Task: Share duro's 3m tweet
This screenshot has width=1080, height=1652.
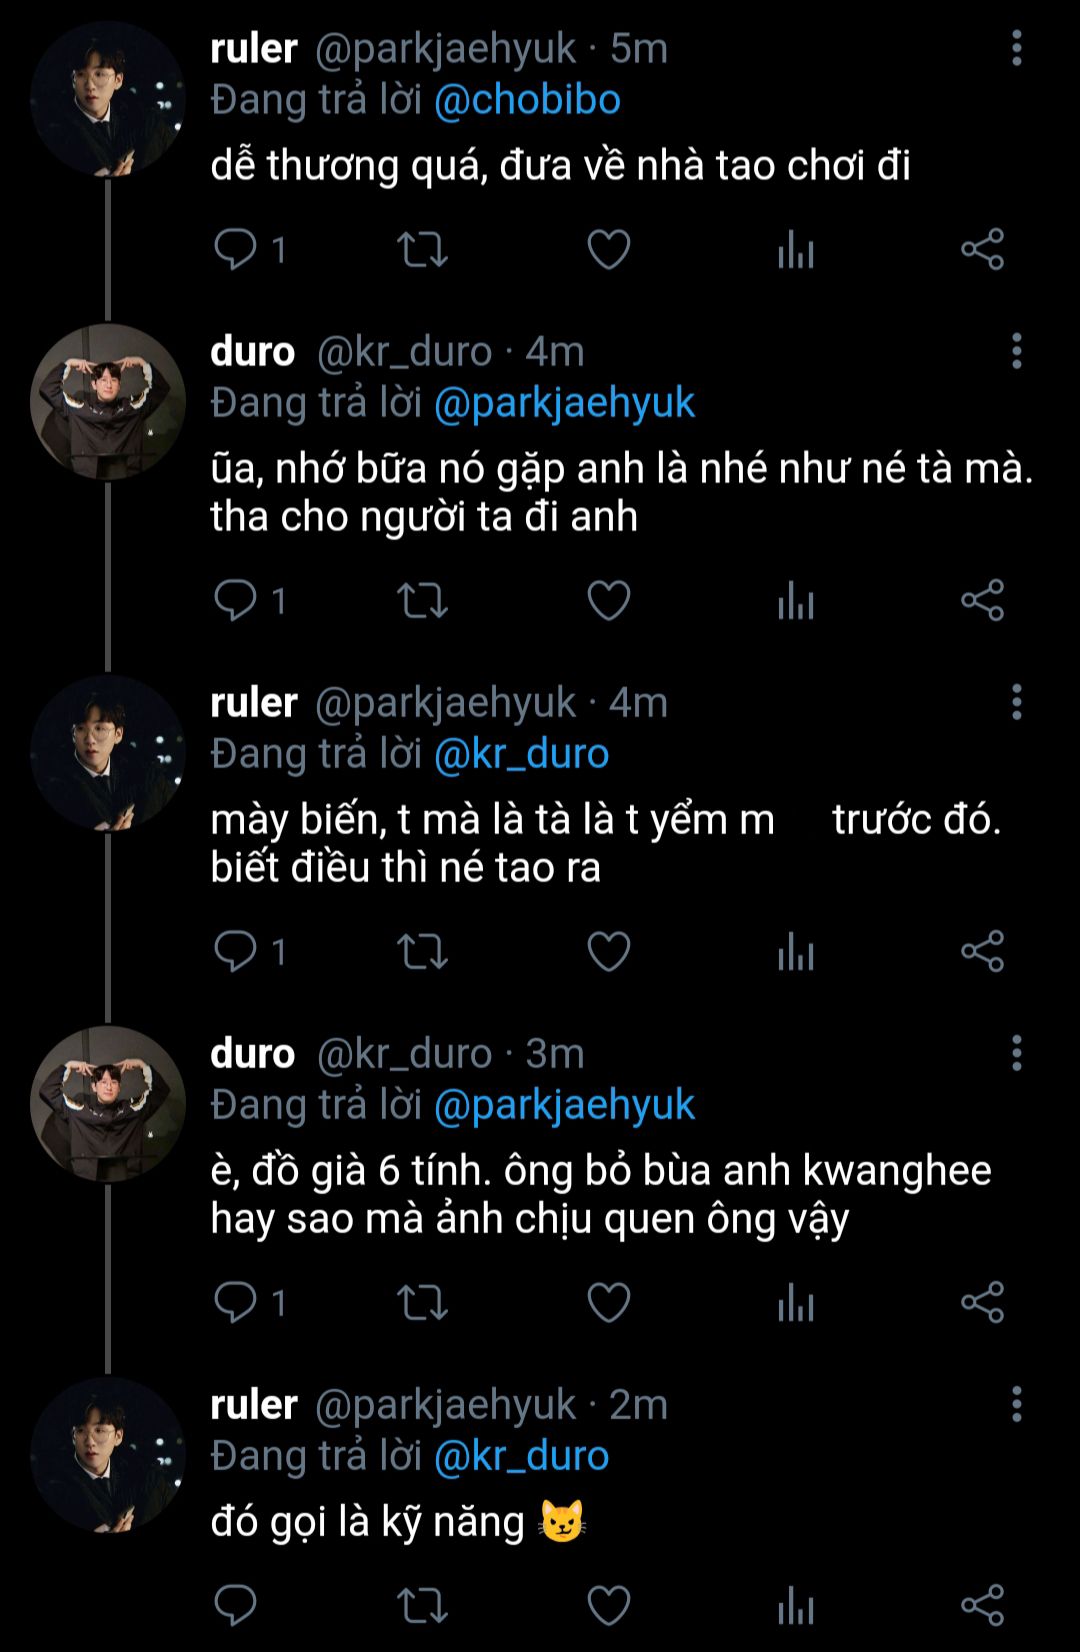Action: 982,1302
